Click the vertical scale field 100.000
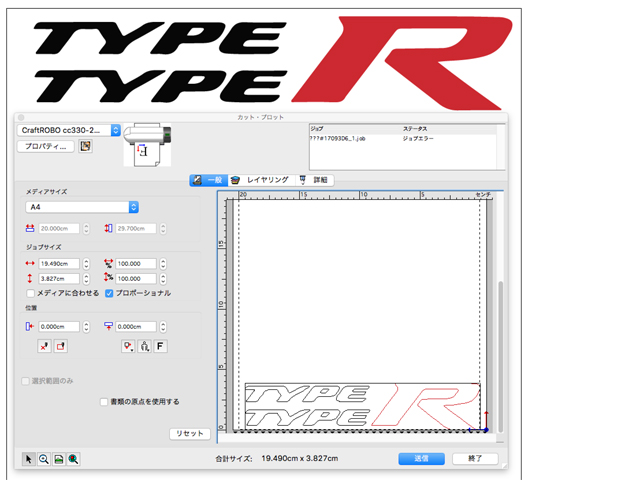The image size is (640, 480). [136, 278]
